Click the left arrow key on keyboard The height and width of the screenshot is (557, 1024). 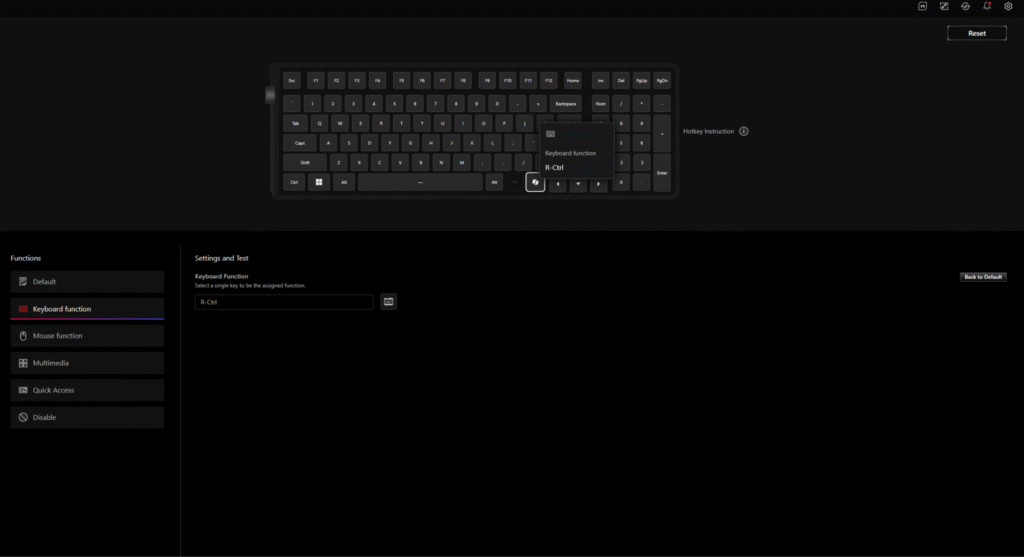[x=557, y=184]
